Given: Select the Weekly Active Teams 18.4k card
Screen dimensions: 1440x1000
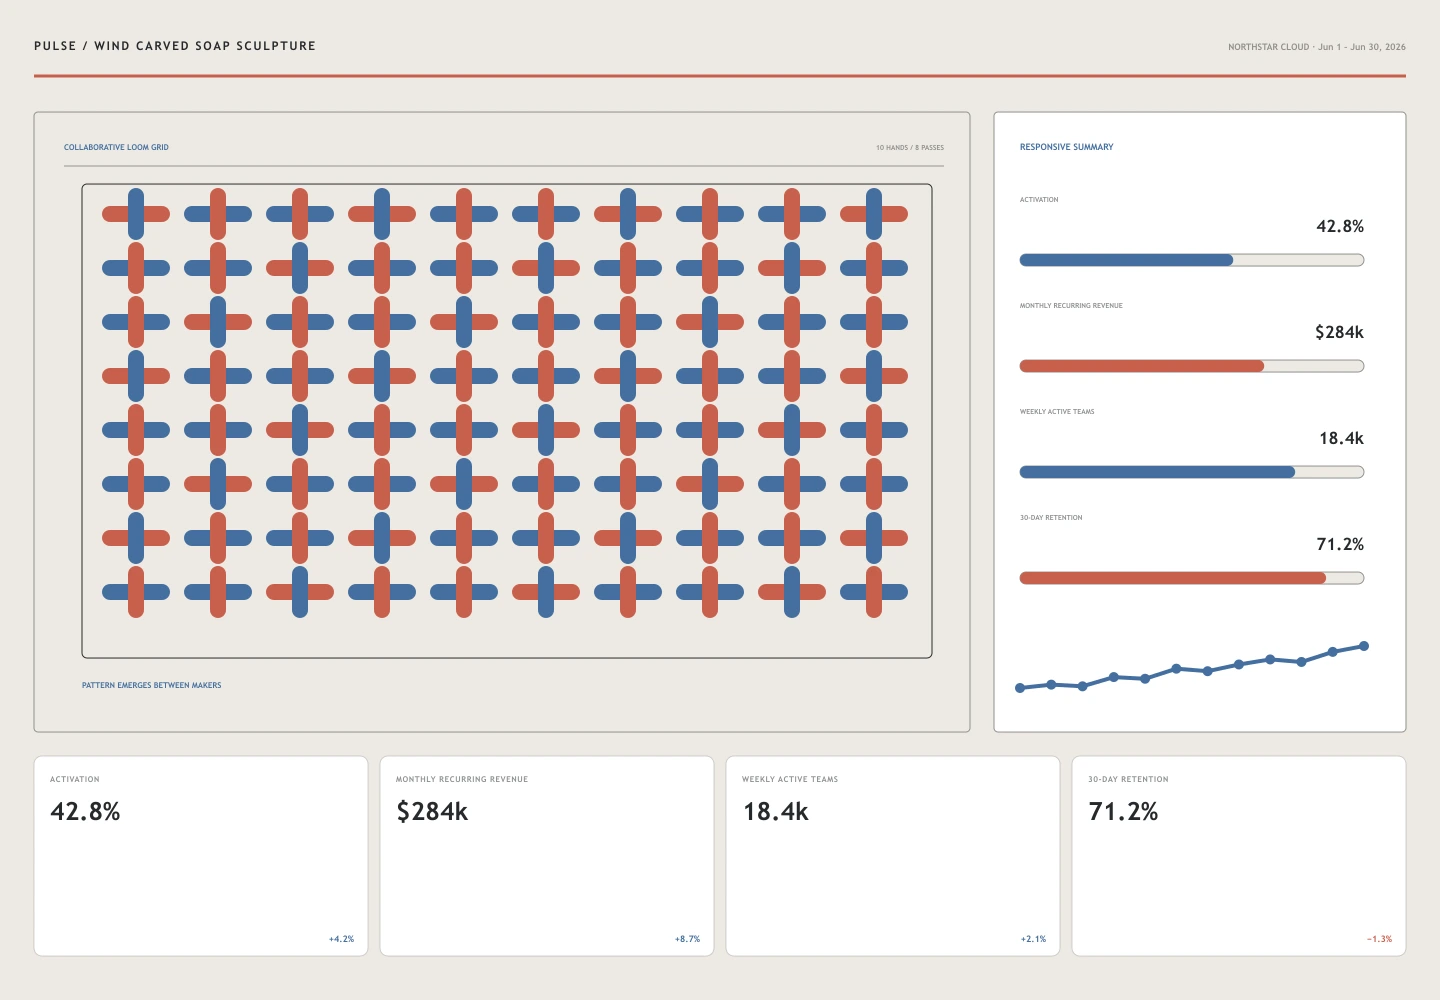Looking at the screenshot, I should pyautogui.click(x=893, y=856).
